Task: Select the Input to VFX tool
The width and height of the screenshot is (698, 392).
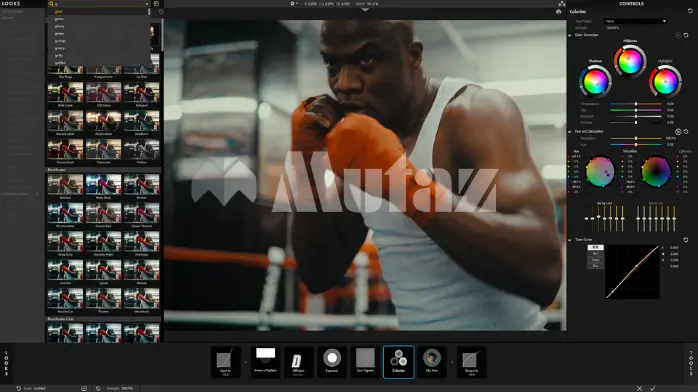Action: click(225, 362)
